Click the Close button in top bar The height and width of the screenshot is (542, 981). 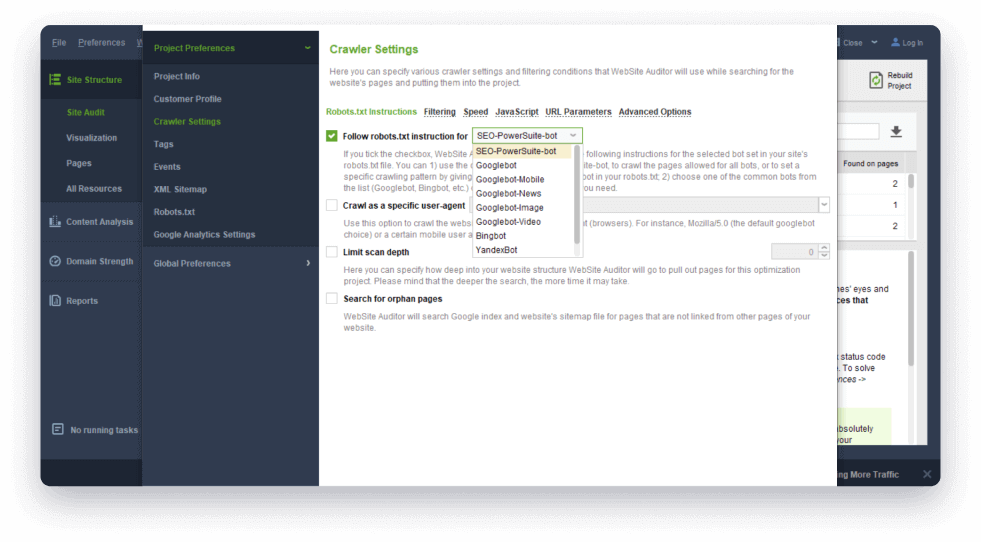click(x=852, y=43)
